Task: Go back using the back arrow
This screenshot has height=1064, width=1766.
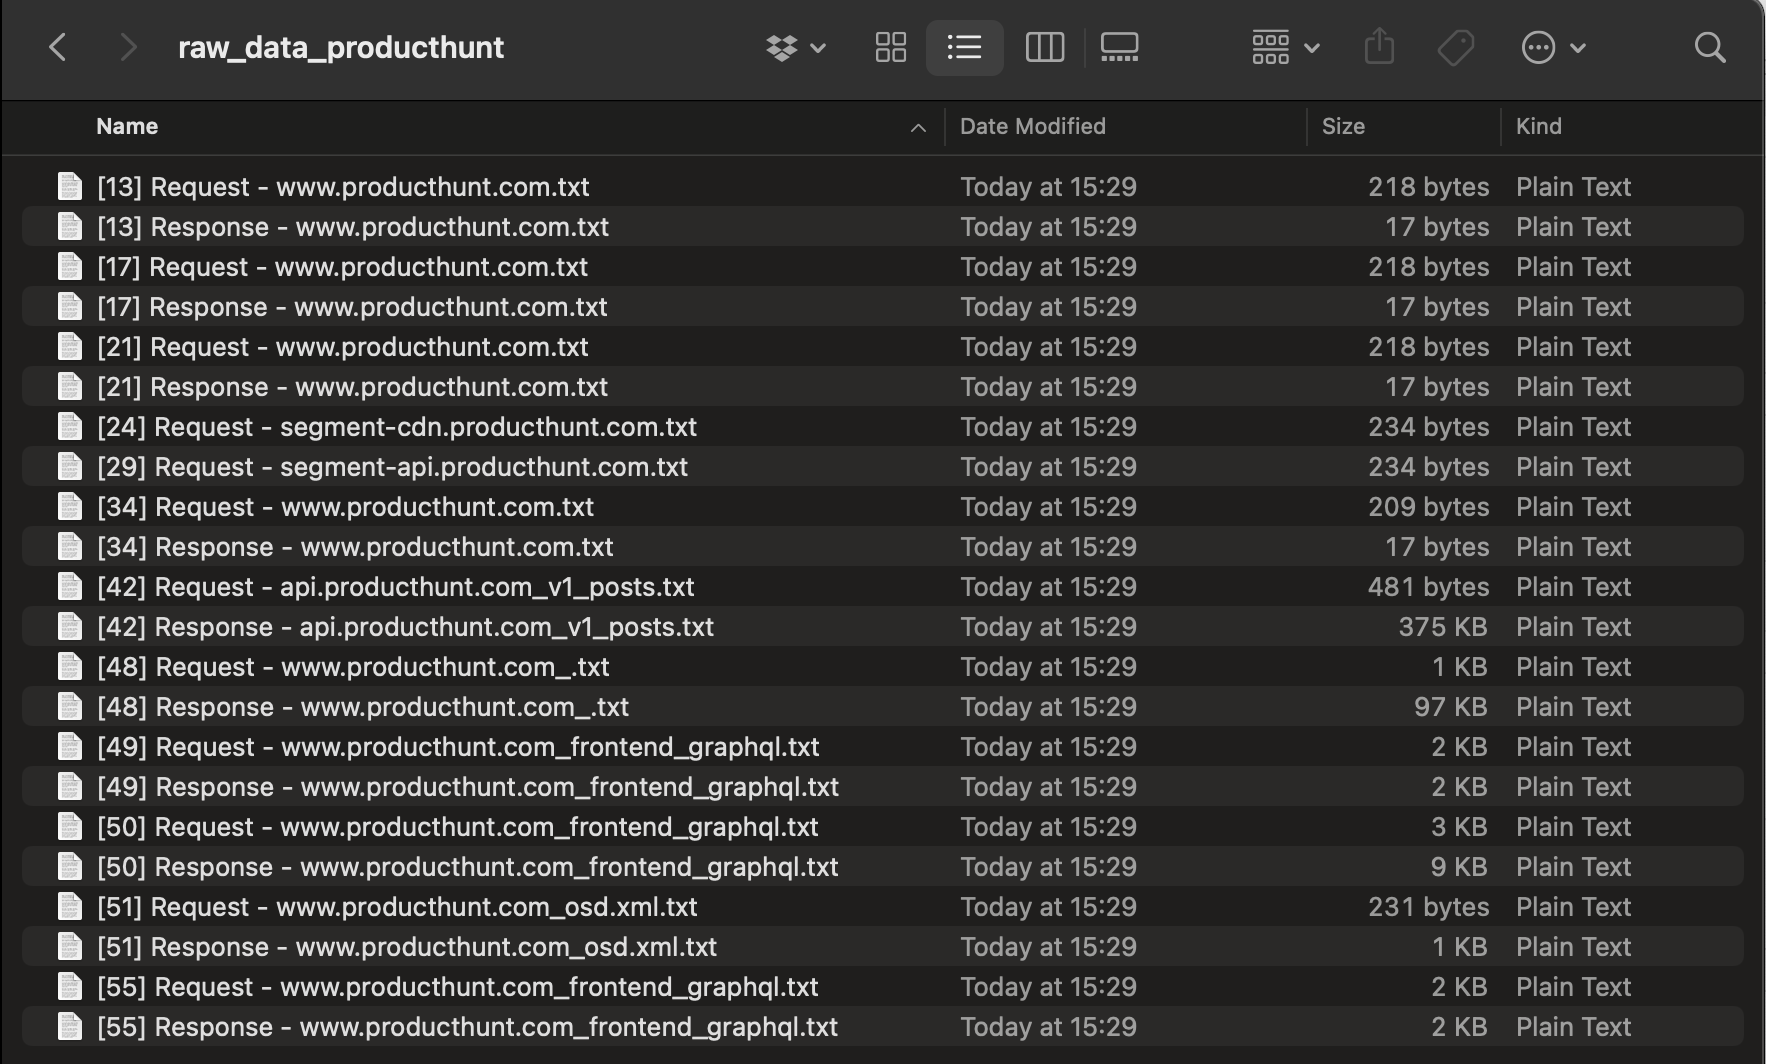Action: click(x=57, y=47)
